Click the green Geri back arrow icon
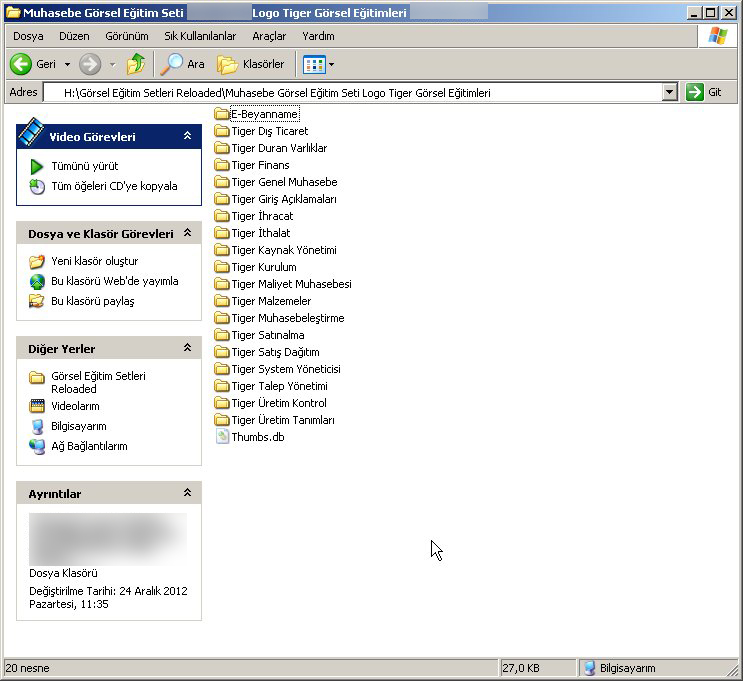743x681 pixels. point(21,64)
